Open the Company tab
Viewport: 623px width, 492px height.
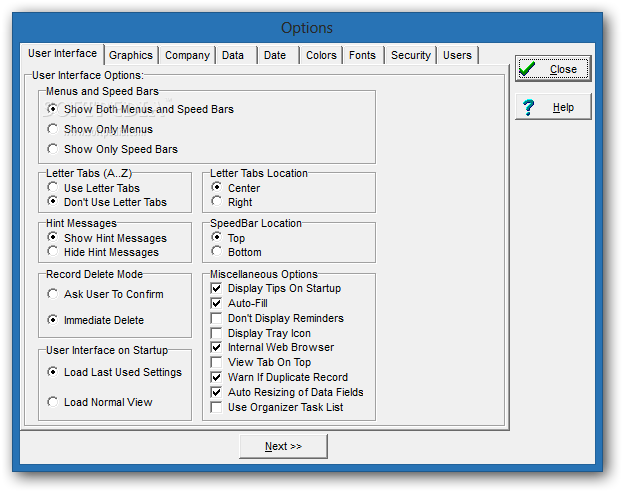[187, 55]
